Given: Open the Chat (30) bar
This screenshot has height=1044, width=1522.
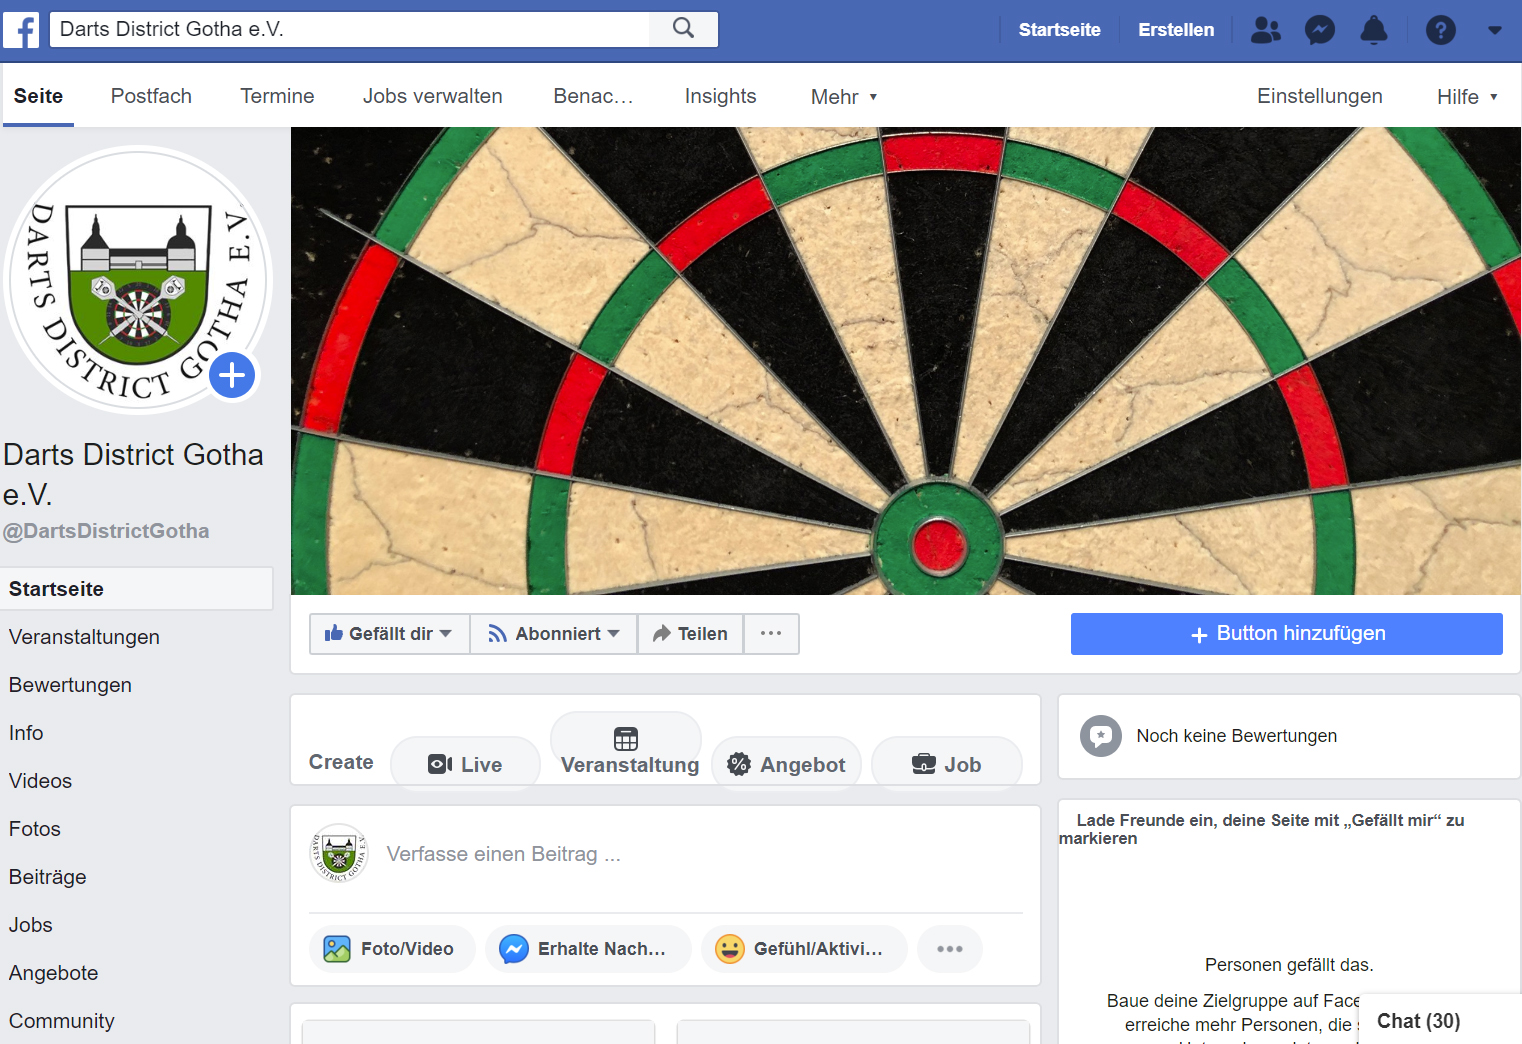Looking at the screenshot, I should (x=1440, y=1020).
